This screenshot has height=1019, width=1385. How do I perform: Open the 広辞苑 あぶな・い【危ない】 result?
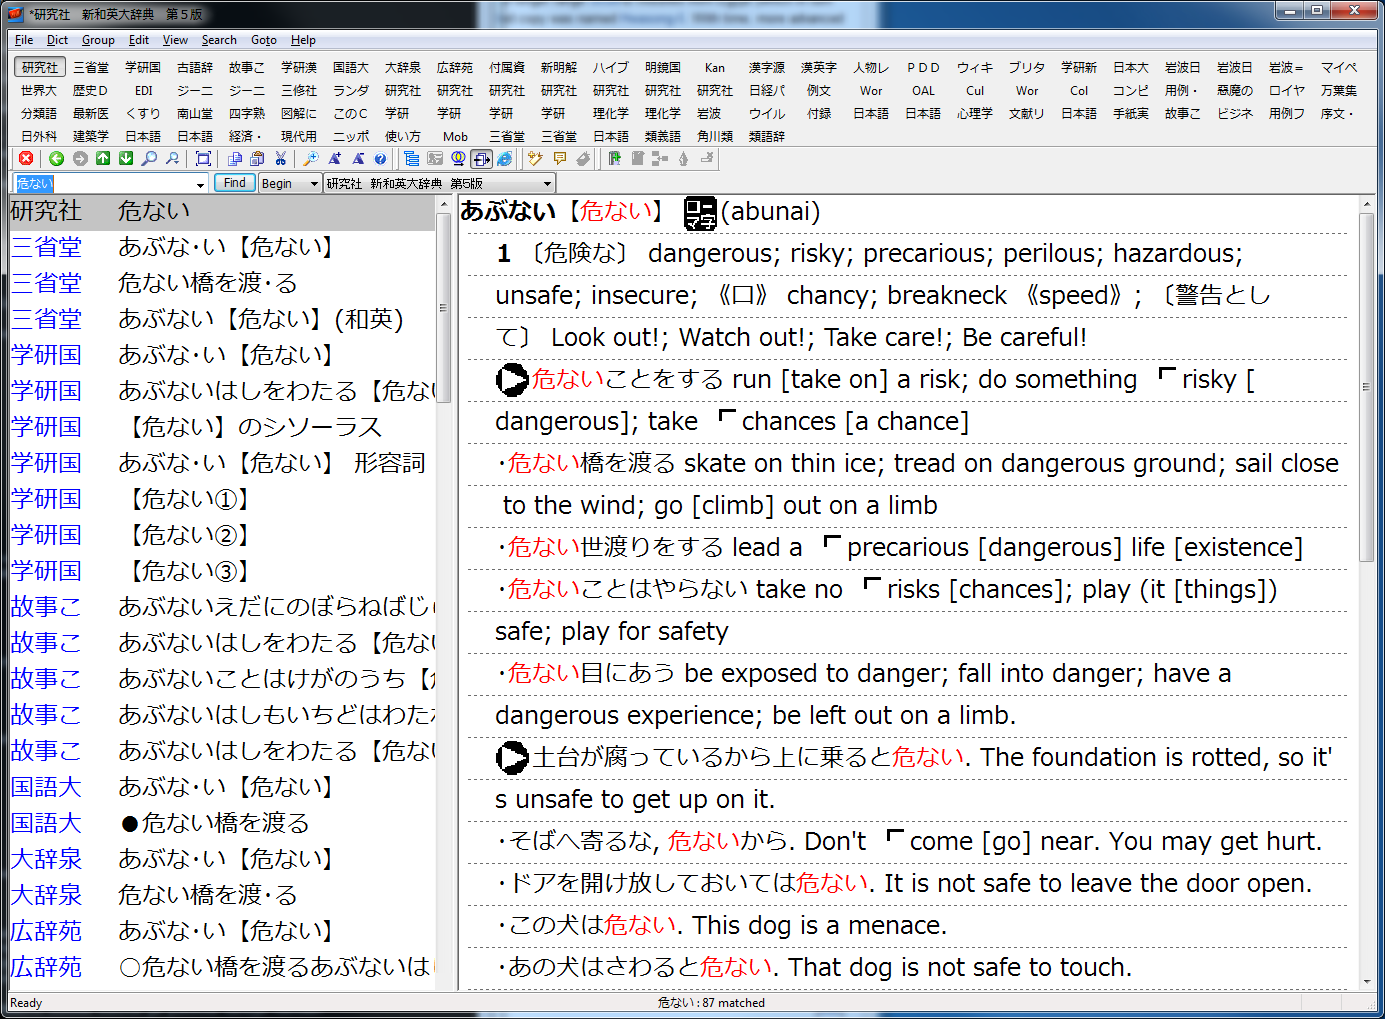click(x=224, y=931)
